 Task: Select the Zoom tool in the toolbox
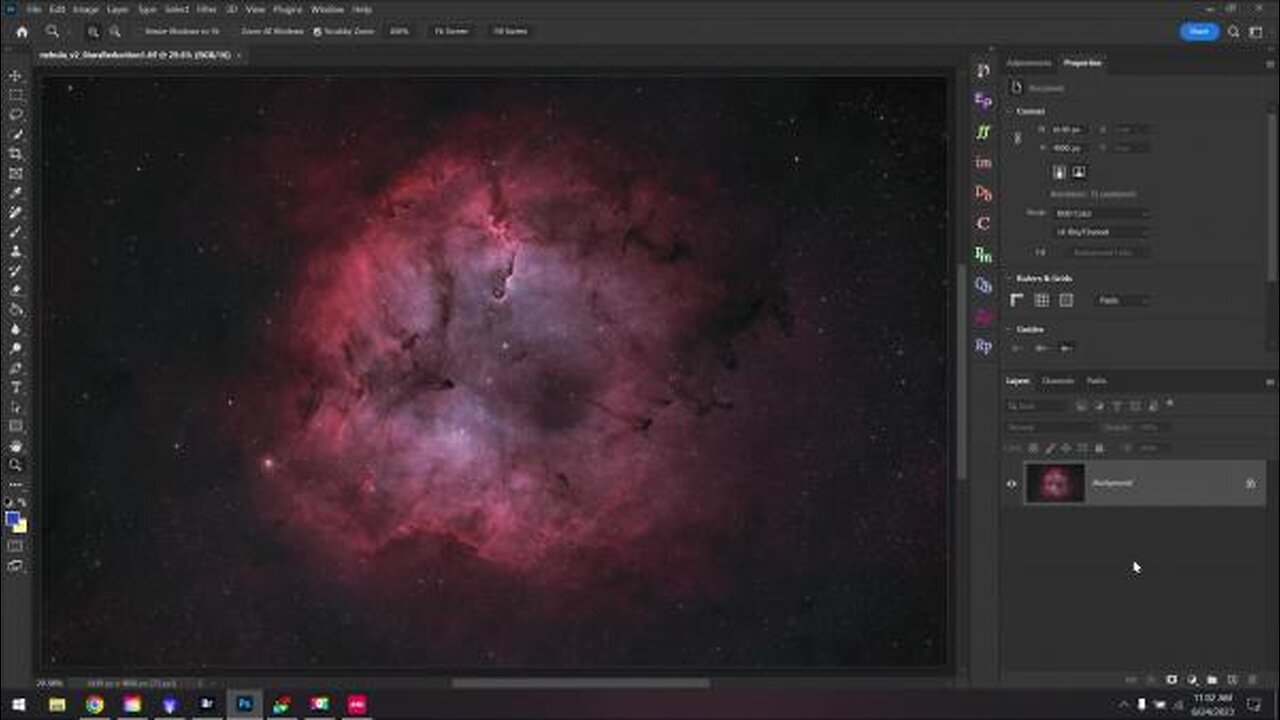16,465
